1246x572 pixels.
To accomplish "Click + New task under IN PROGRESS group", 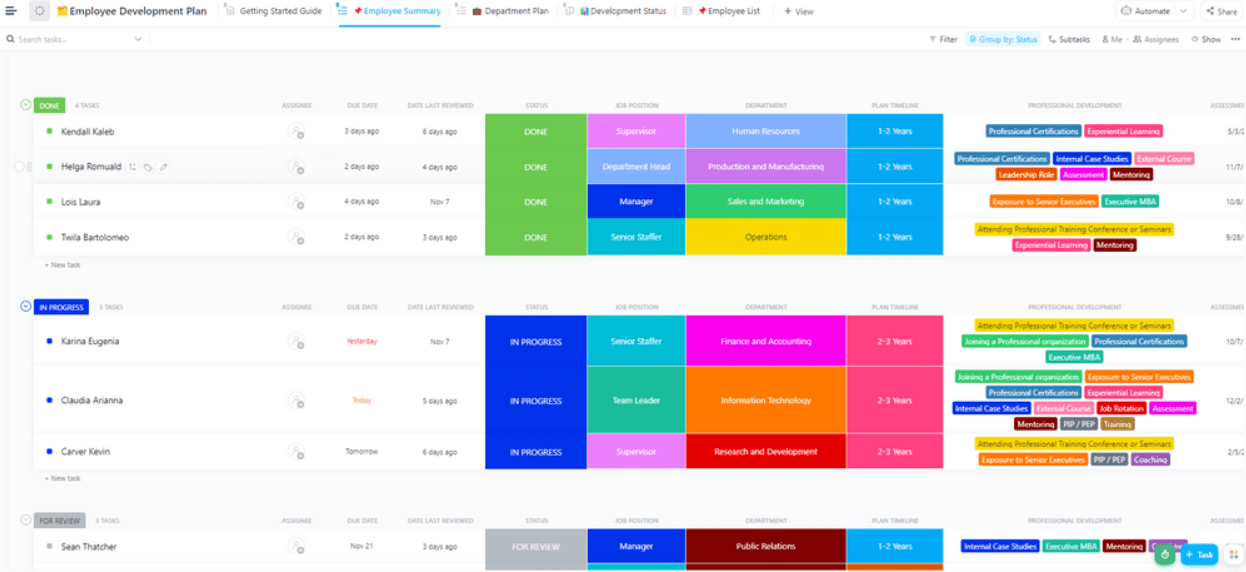I will (63, 478).
